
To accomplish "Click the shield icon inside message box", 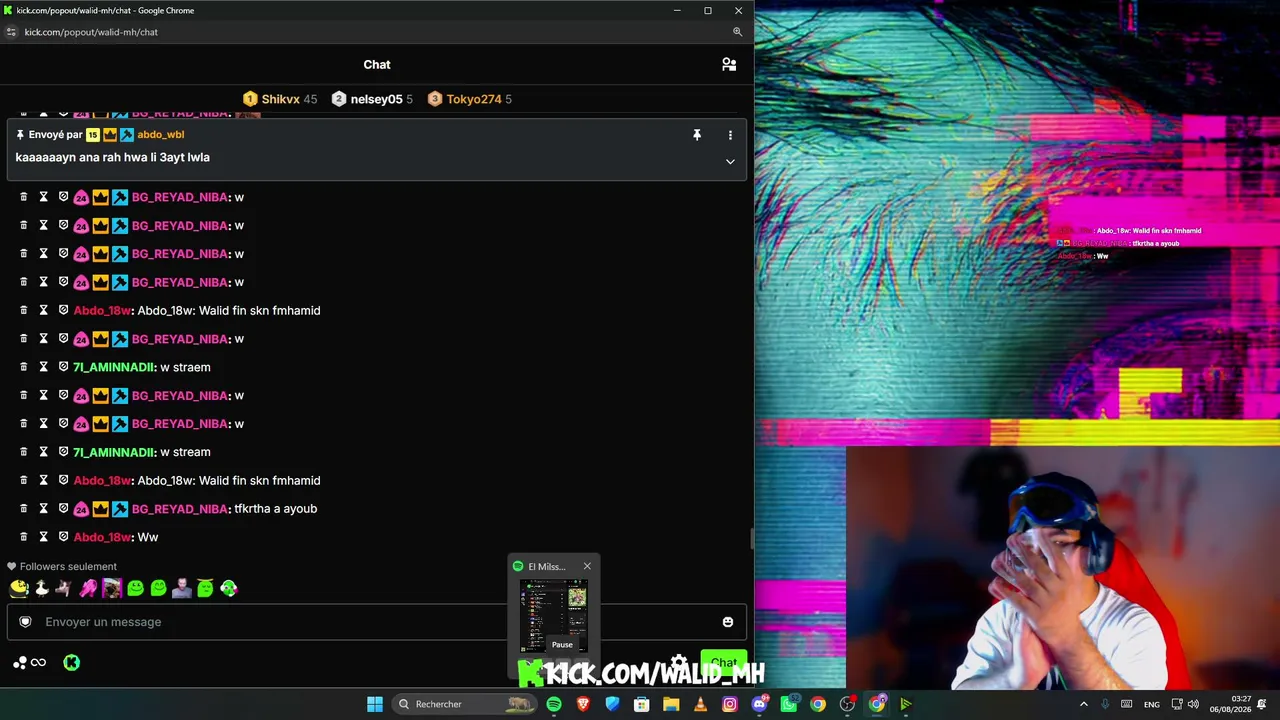I will pyautogui.click(x=26, y=622).
